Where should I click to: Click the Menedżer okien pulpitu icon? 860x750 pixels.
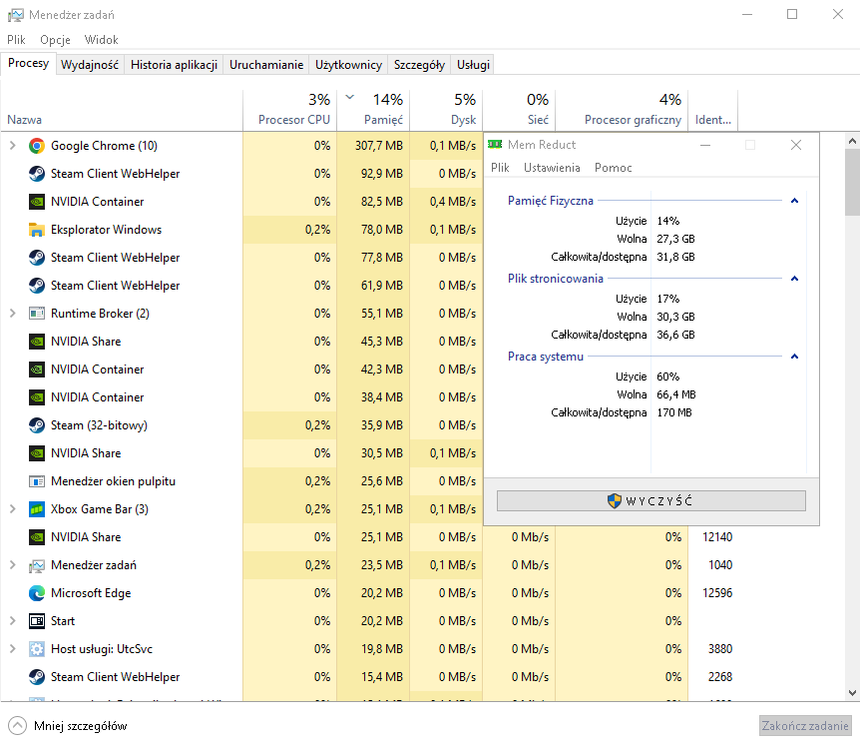pos(37,481)
